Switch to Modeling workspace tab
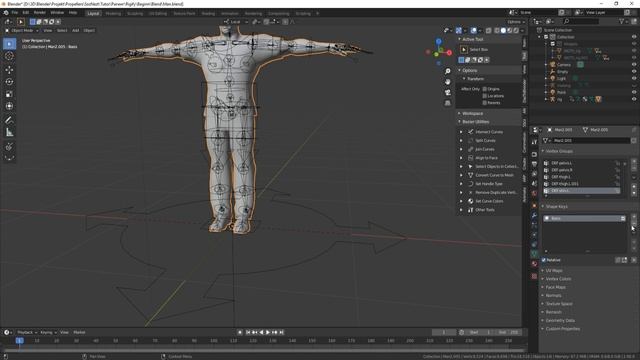Viewport: 640px width, 360px height. (113, 13)
